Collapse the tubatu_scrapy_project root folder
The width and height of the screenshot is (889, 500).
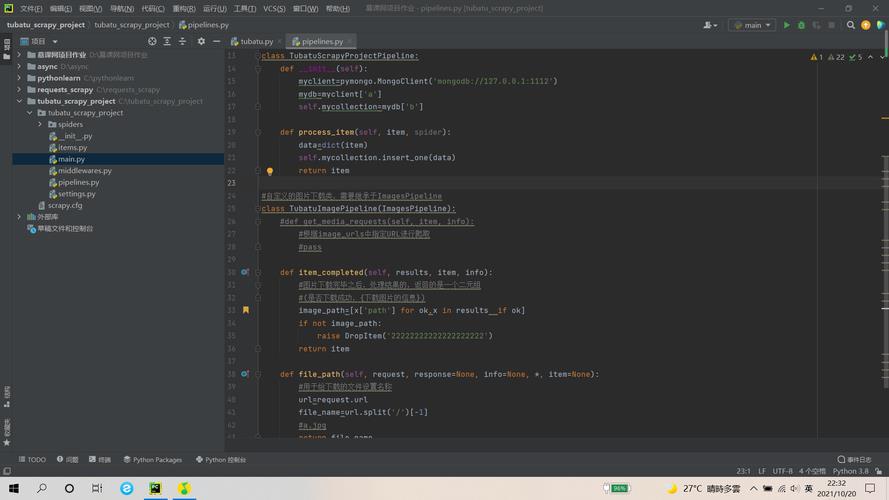(19, 101)
